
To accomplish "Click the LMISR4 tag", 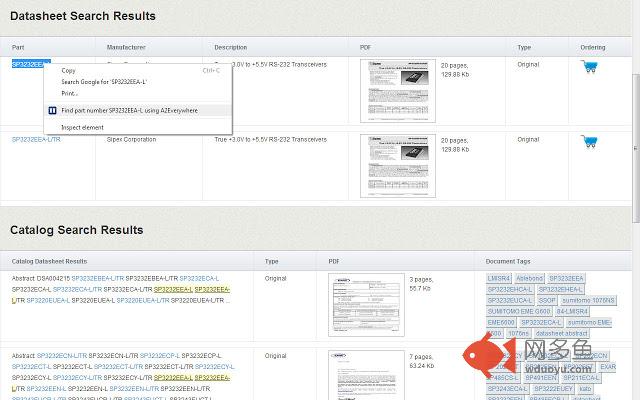I will point(499,278).
